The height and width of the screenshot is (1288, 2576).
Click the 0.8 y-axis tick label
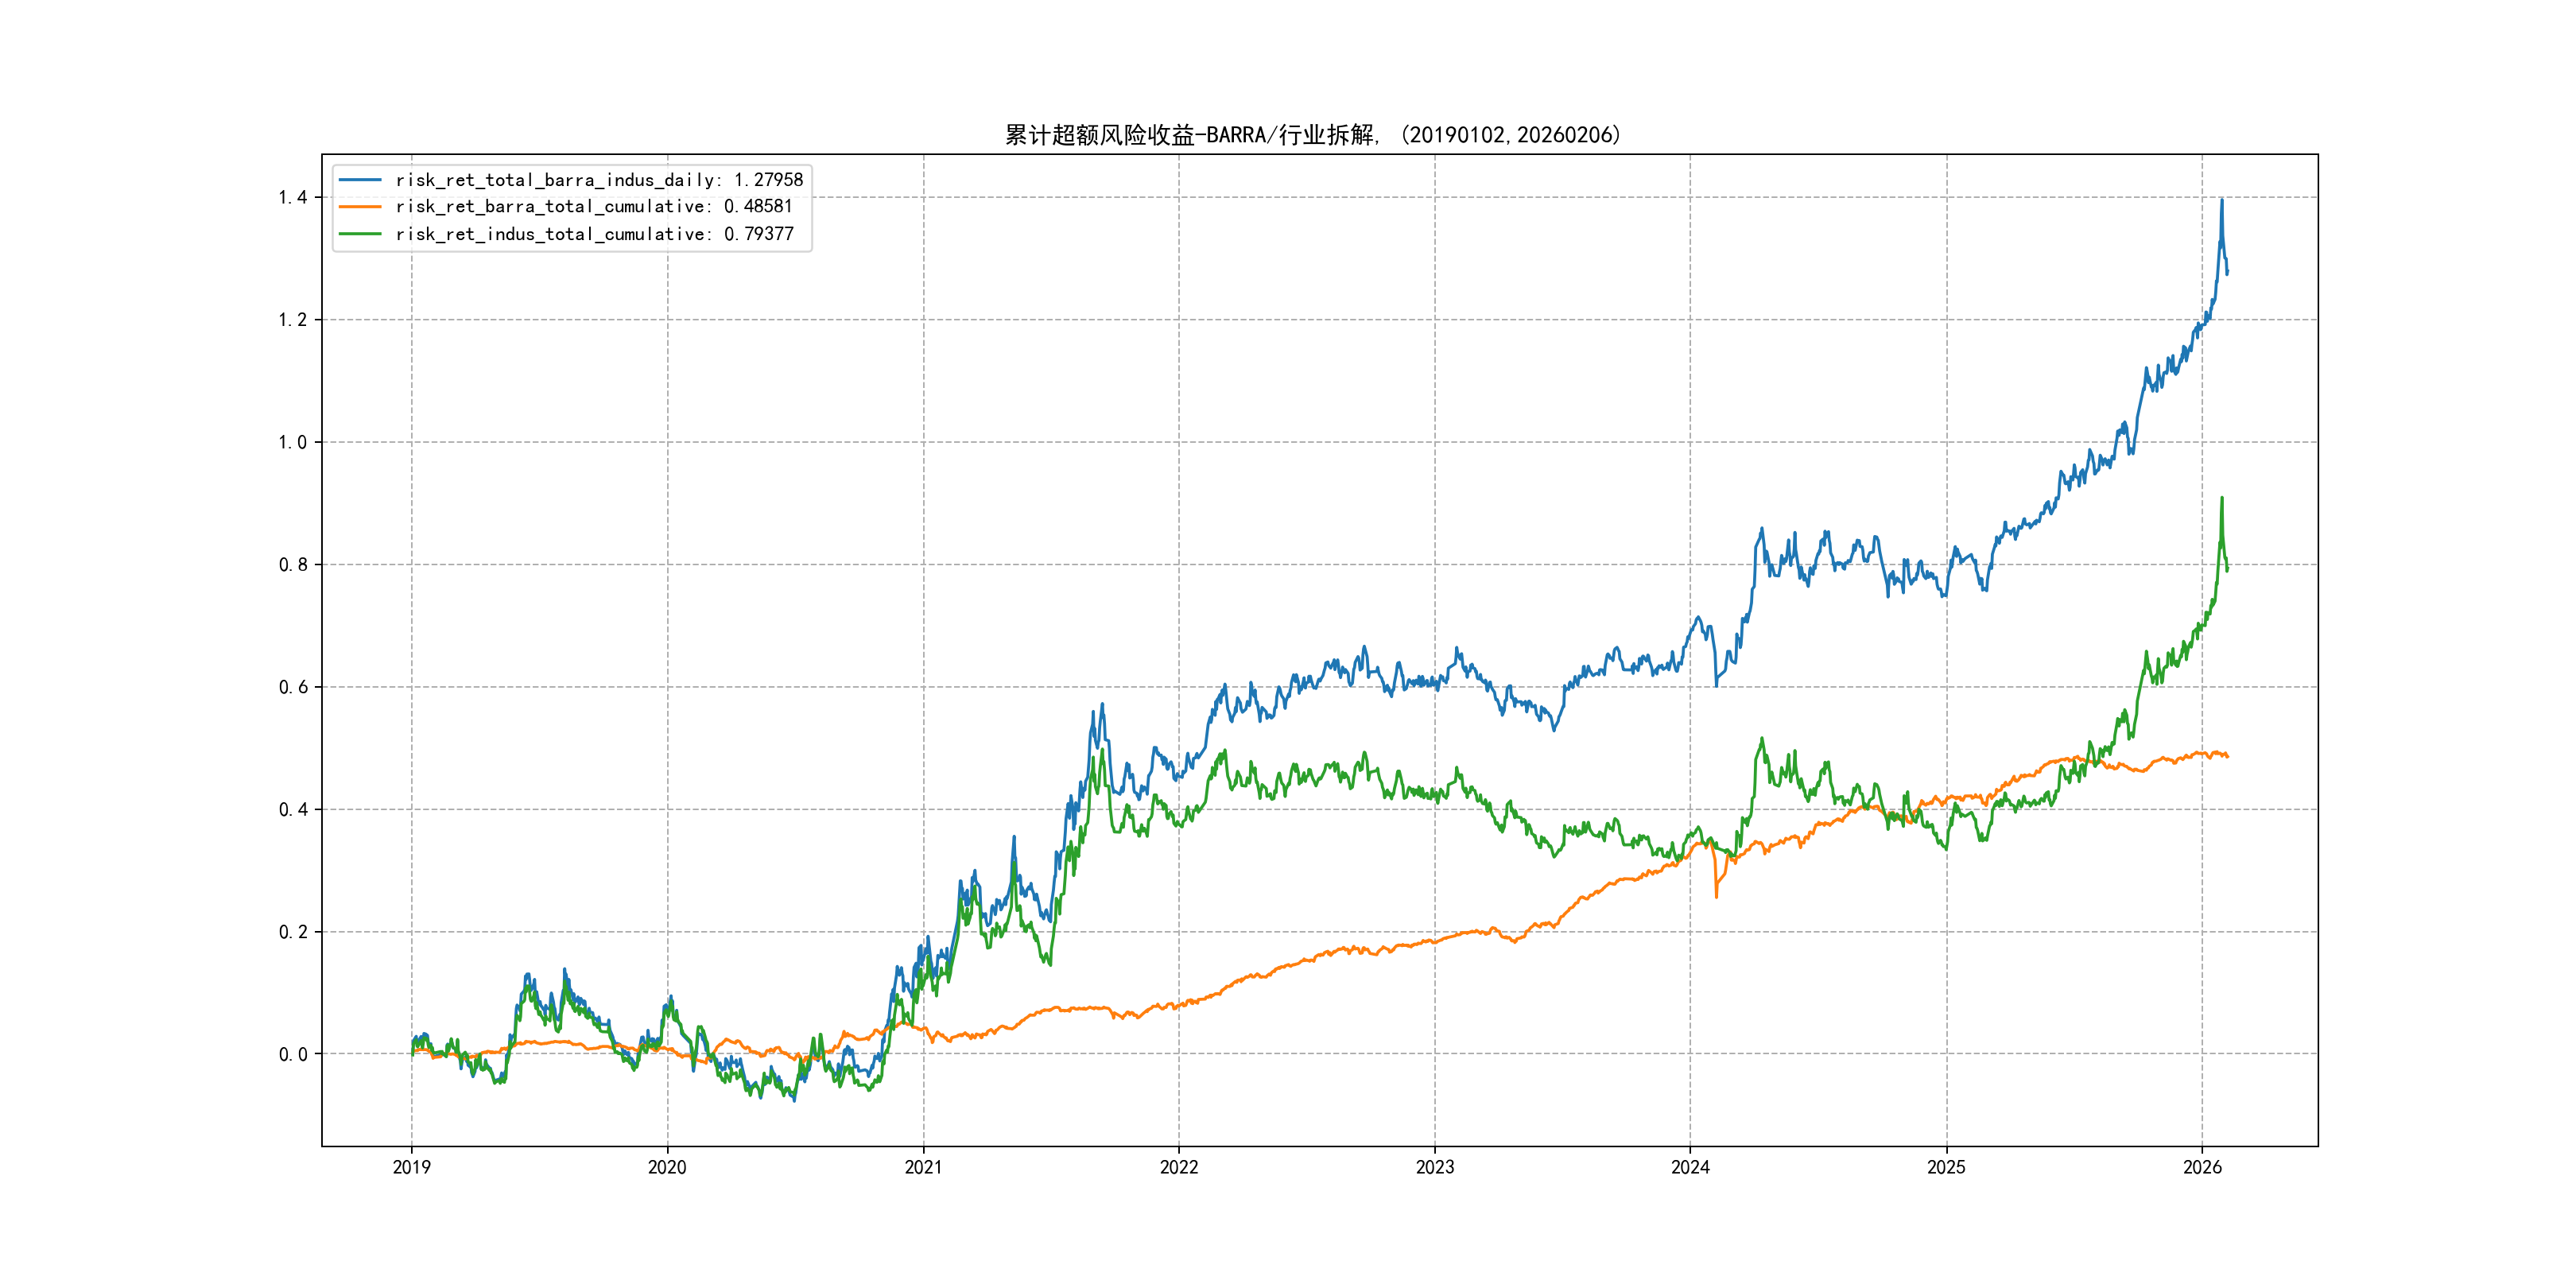pos(292,565)
